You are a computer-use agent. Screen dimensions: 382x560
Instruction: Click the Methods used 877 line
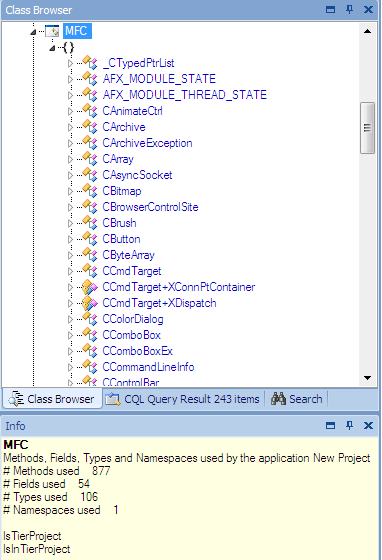(x=57, y=471)
